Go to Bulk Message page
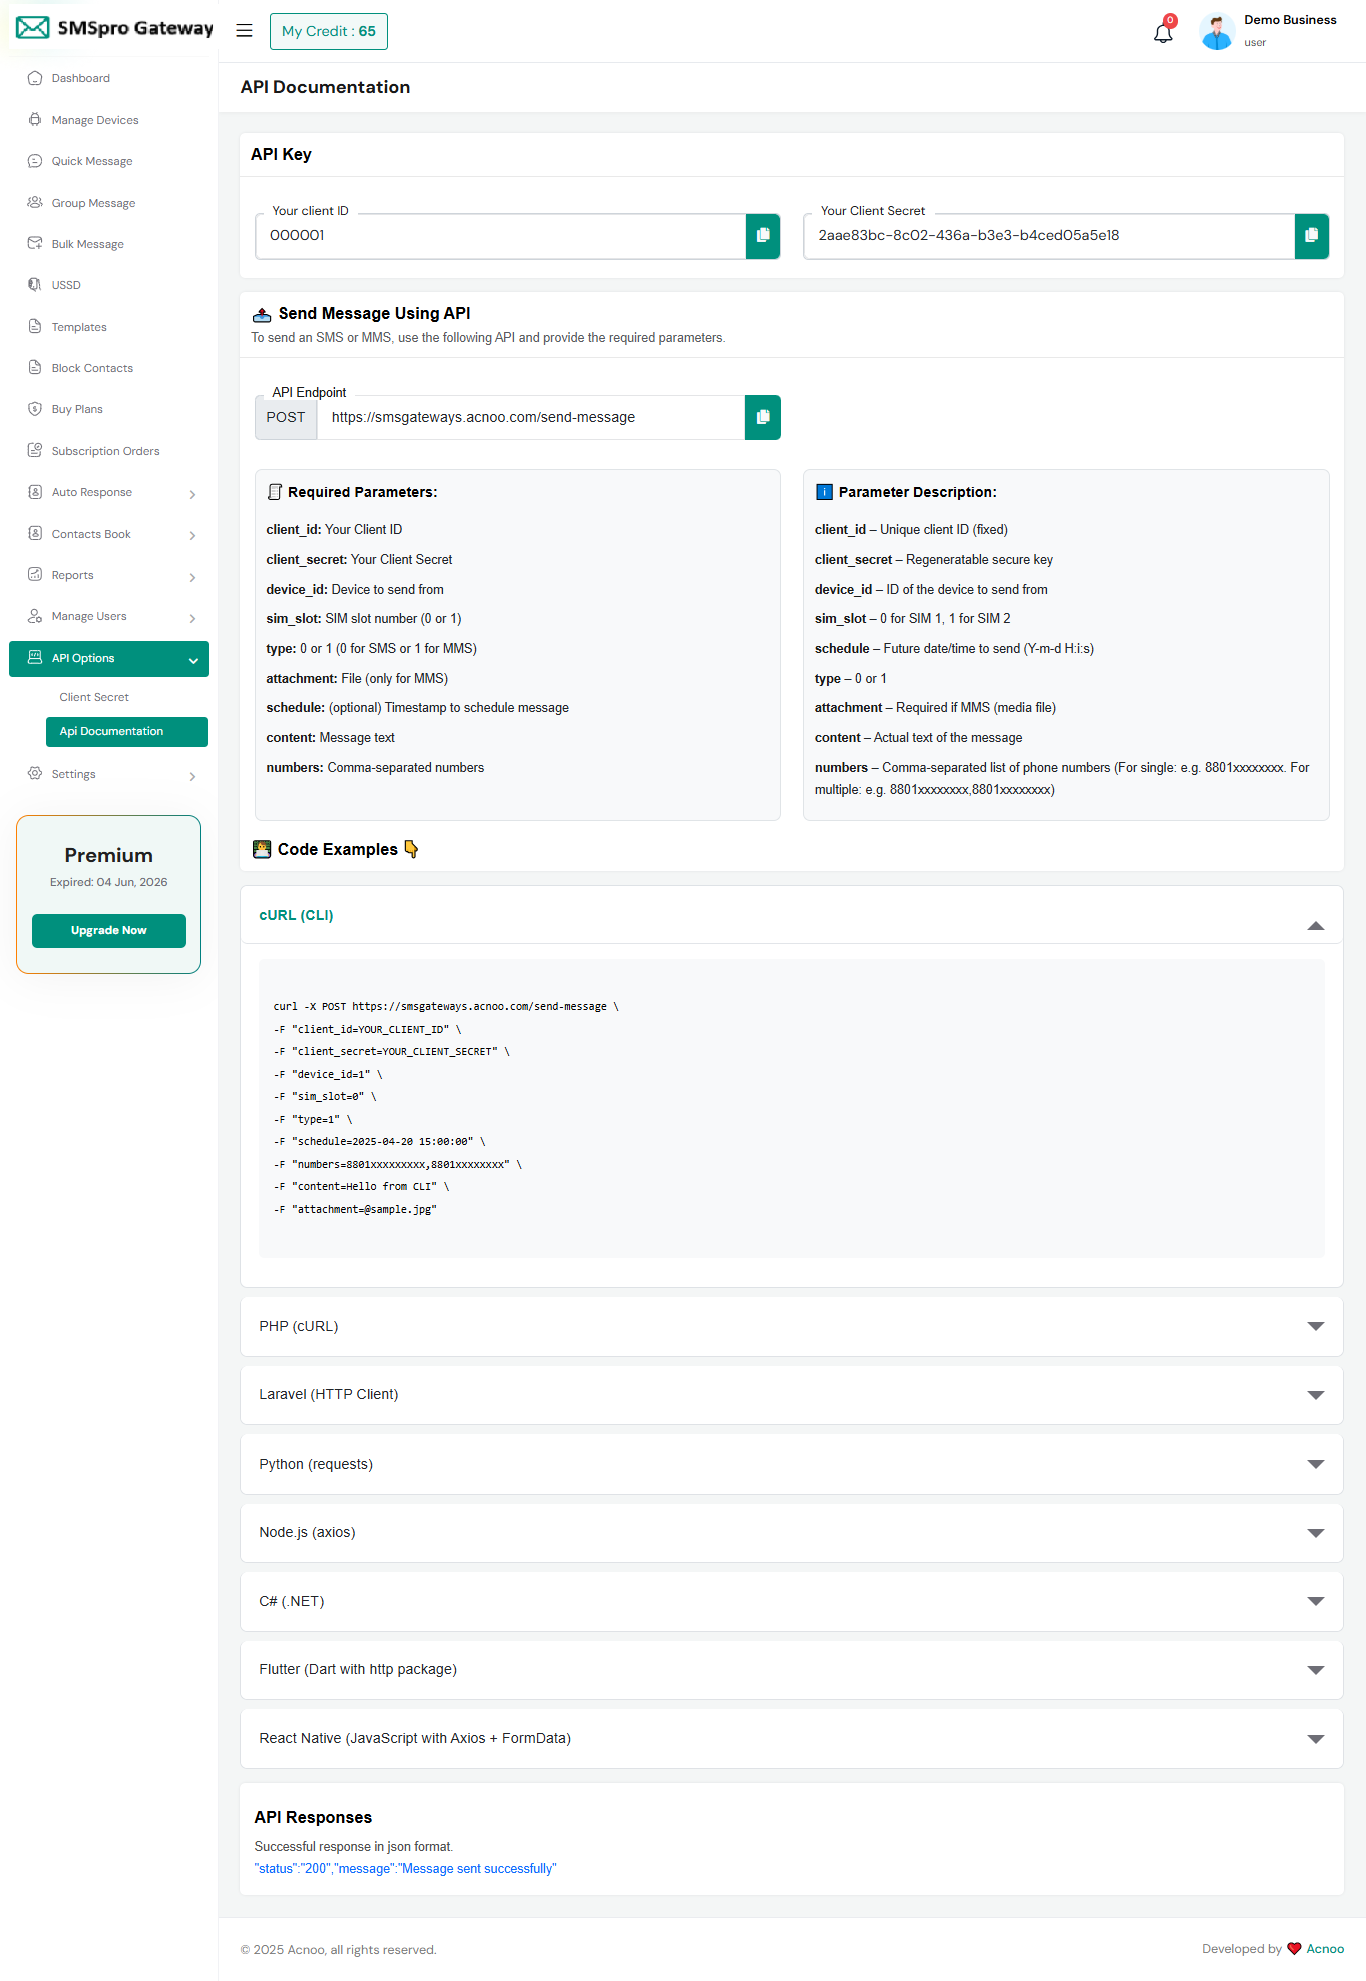This screenshot has height=1981, width=1366. 88,244
